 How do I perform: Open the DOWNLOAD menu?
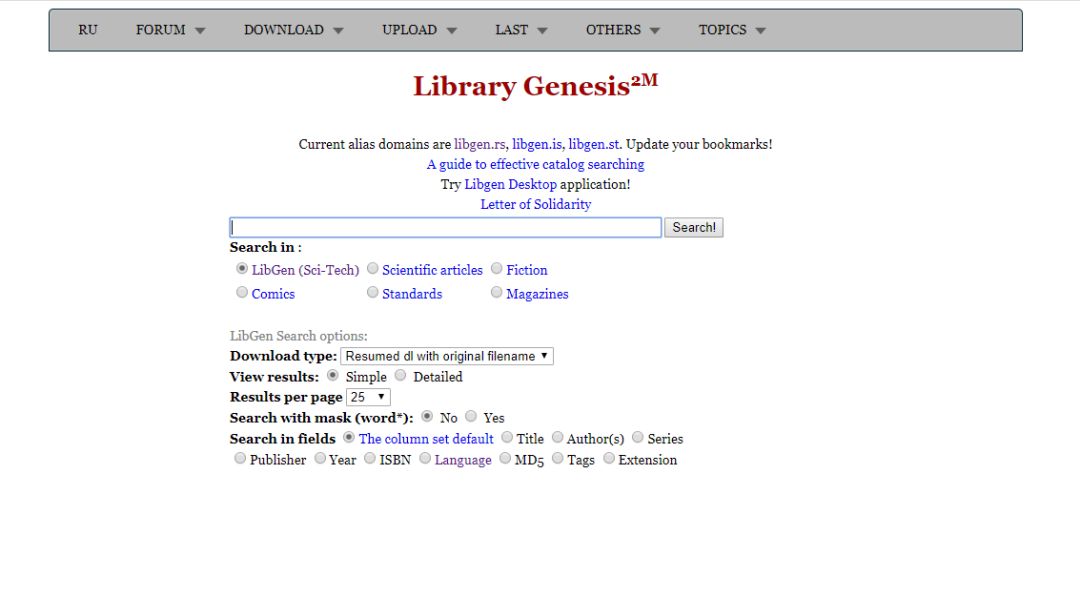click(x=283, y=30)
